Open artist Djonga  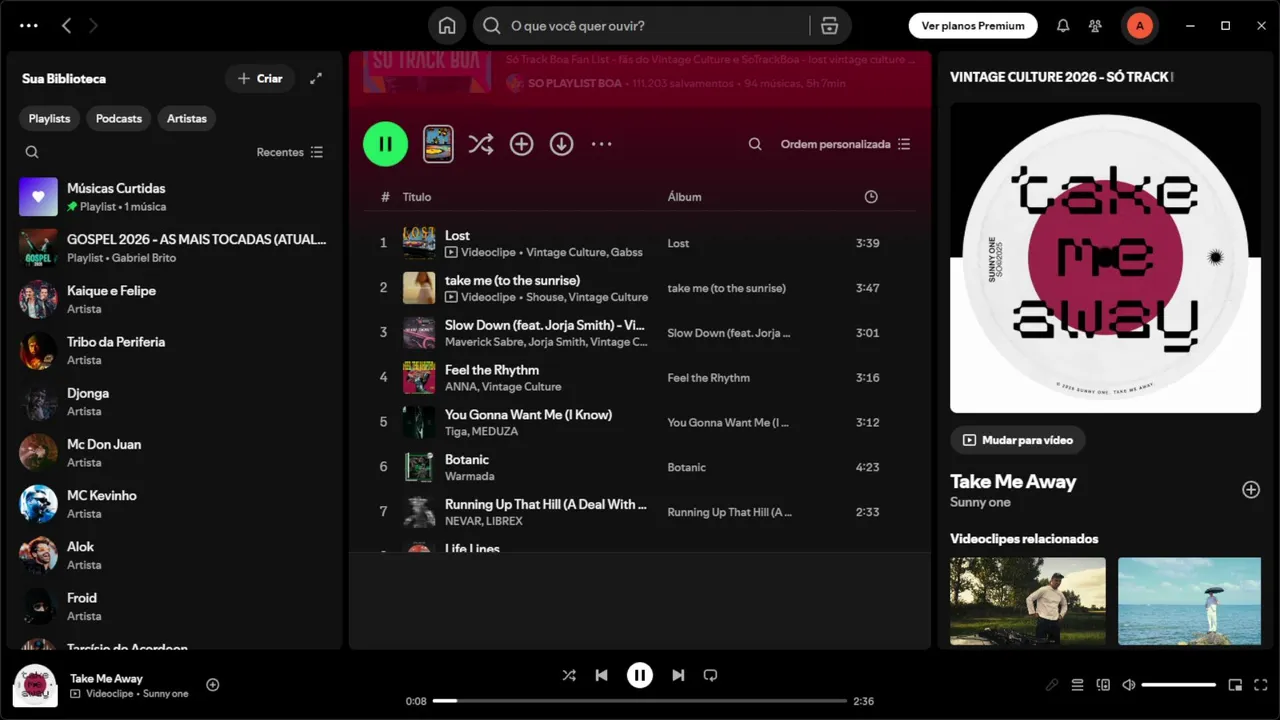175,402
